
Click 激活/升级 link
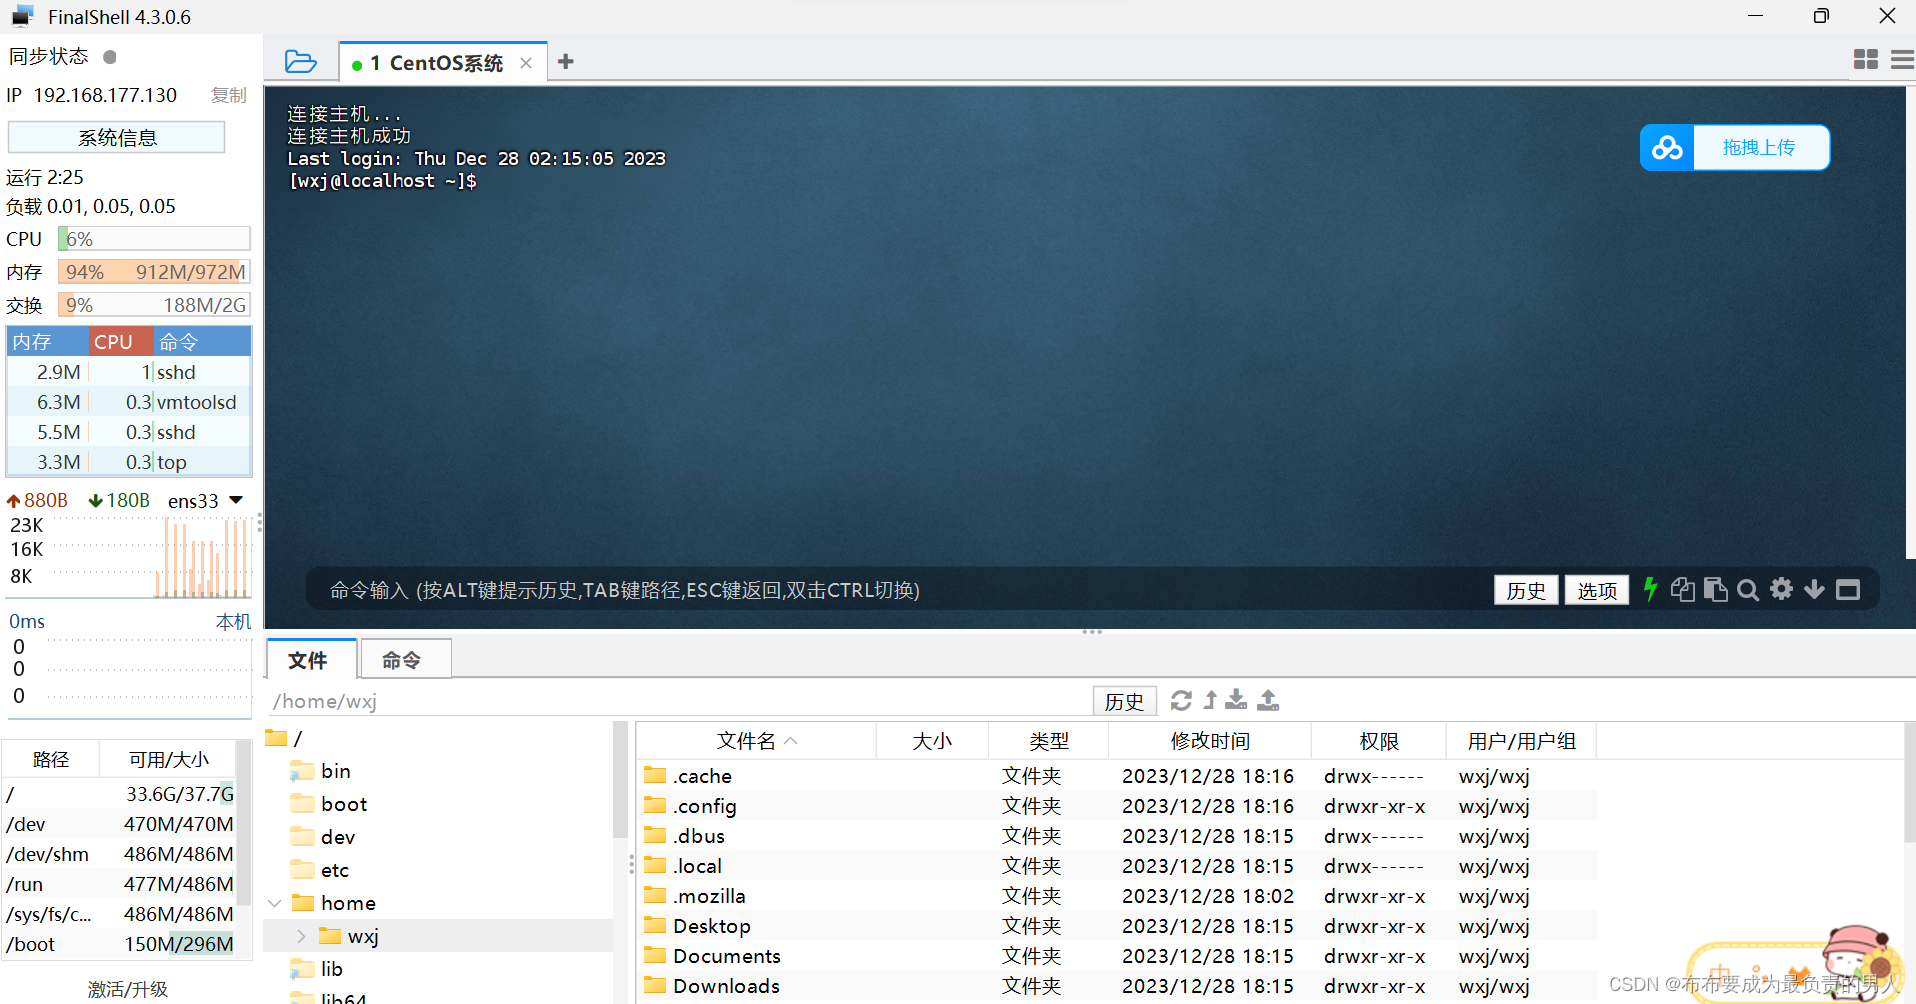pos(128,989)
